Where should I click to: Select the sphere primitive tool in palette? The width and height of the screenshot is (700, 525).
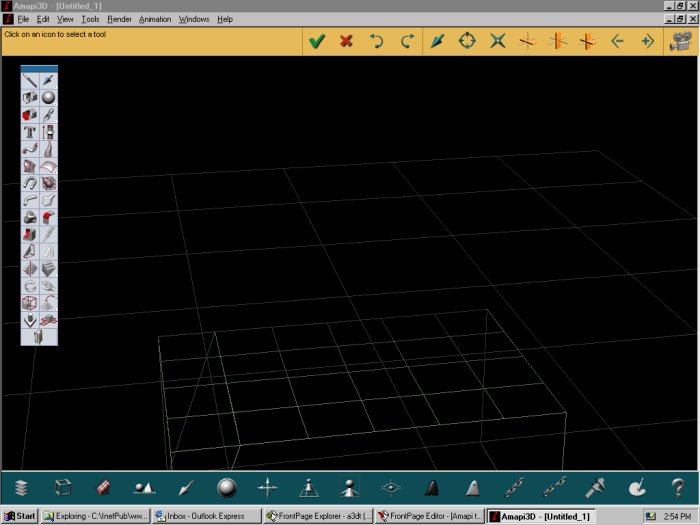pos(48,98)
